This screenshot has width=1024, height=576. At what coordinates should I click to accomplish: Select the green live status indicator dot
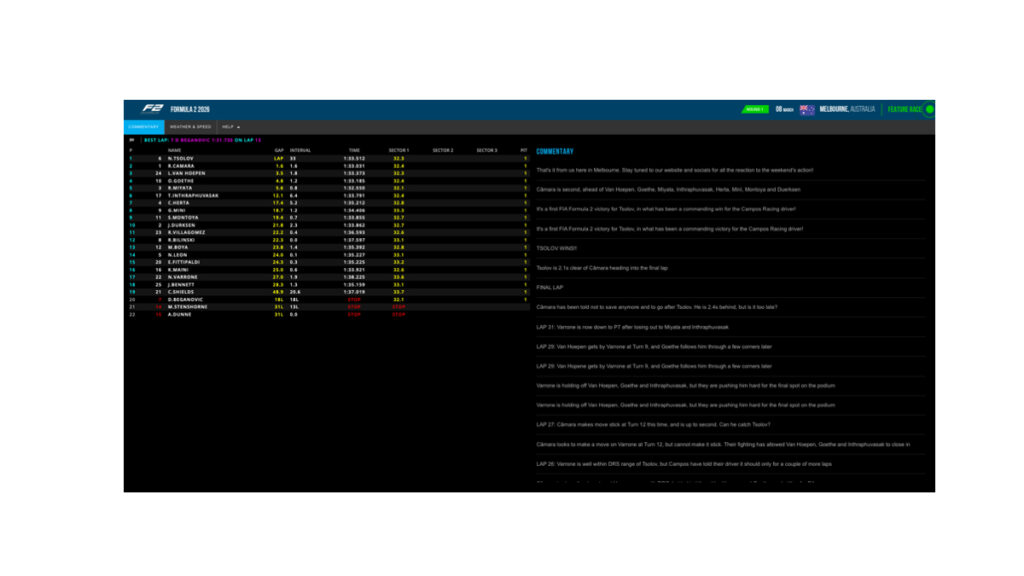click(929, 111)
